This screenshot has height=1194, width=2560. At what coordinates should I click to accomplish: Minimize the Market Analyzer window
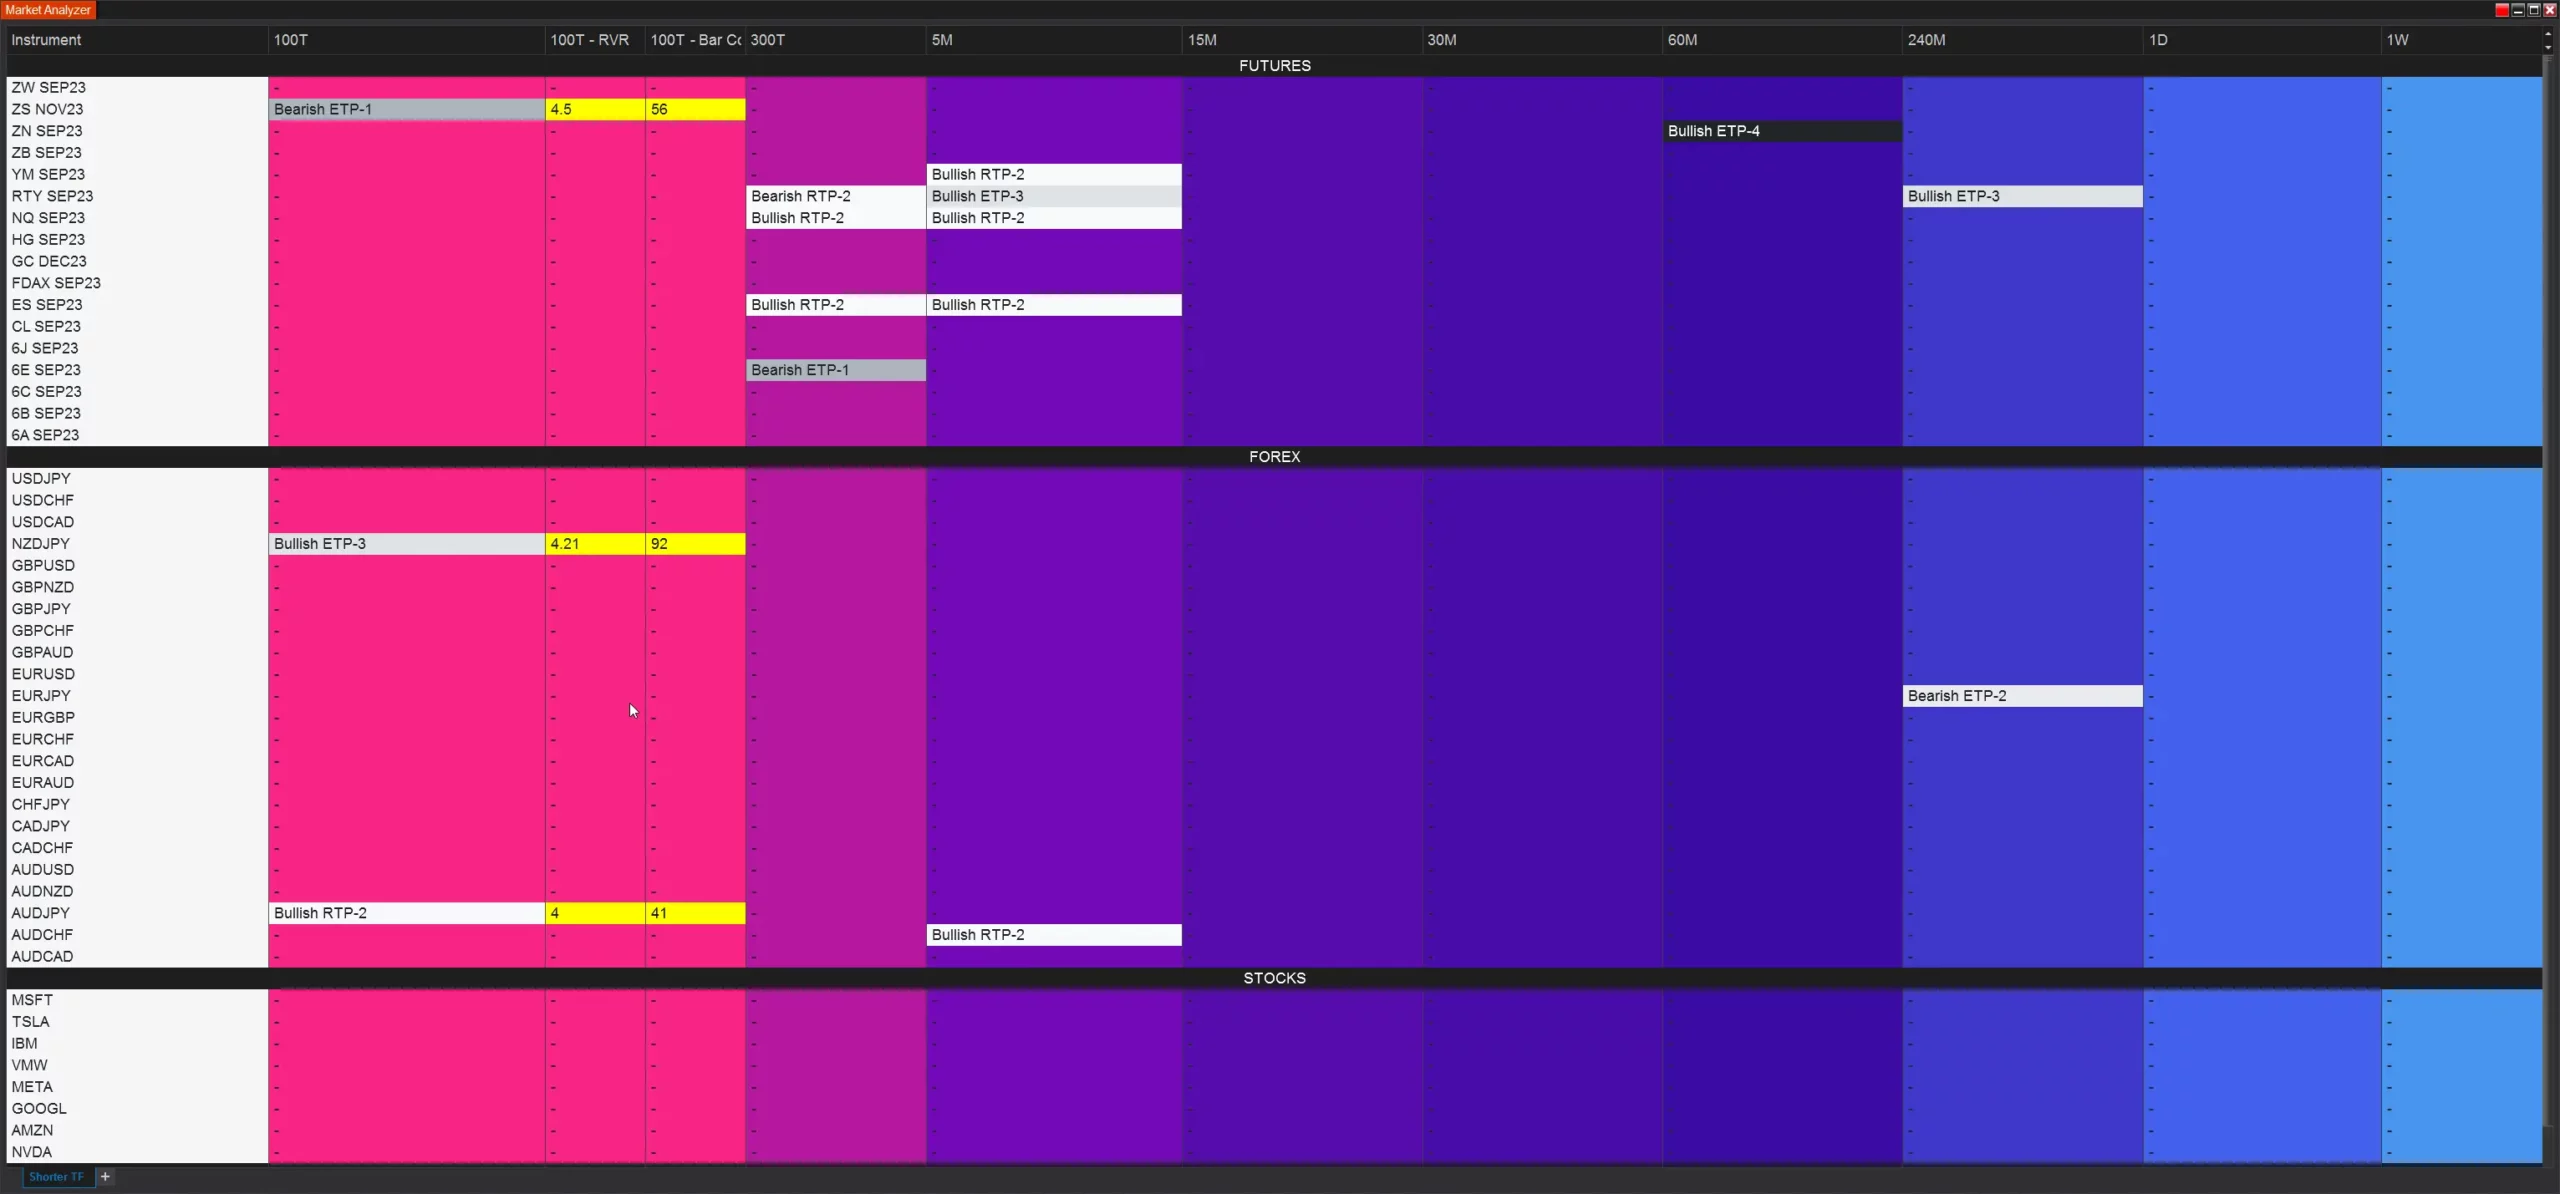tap(2517, 10)
